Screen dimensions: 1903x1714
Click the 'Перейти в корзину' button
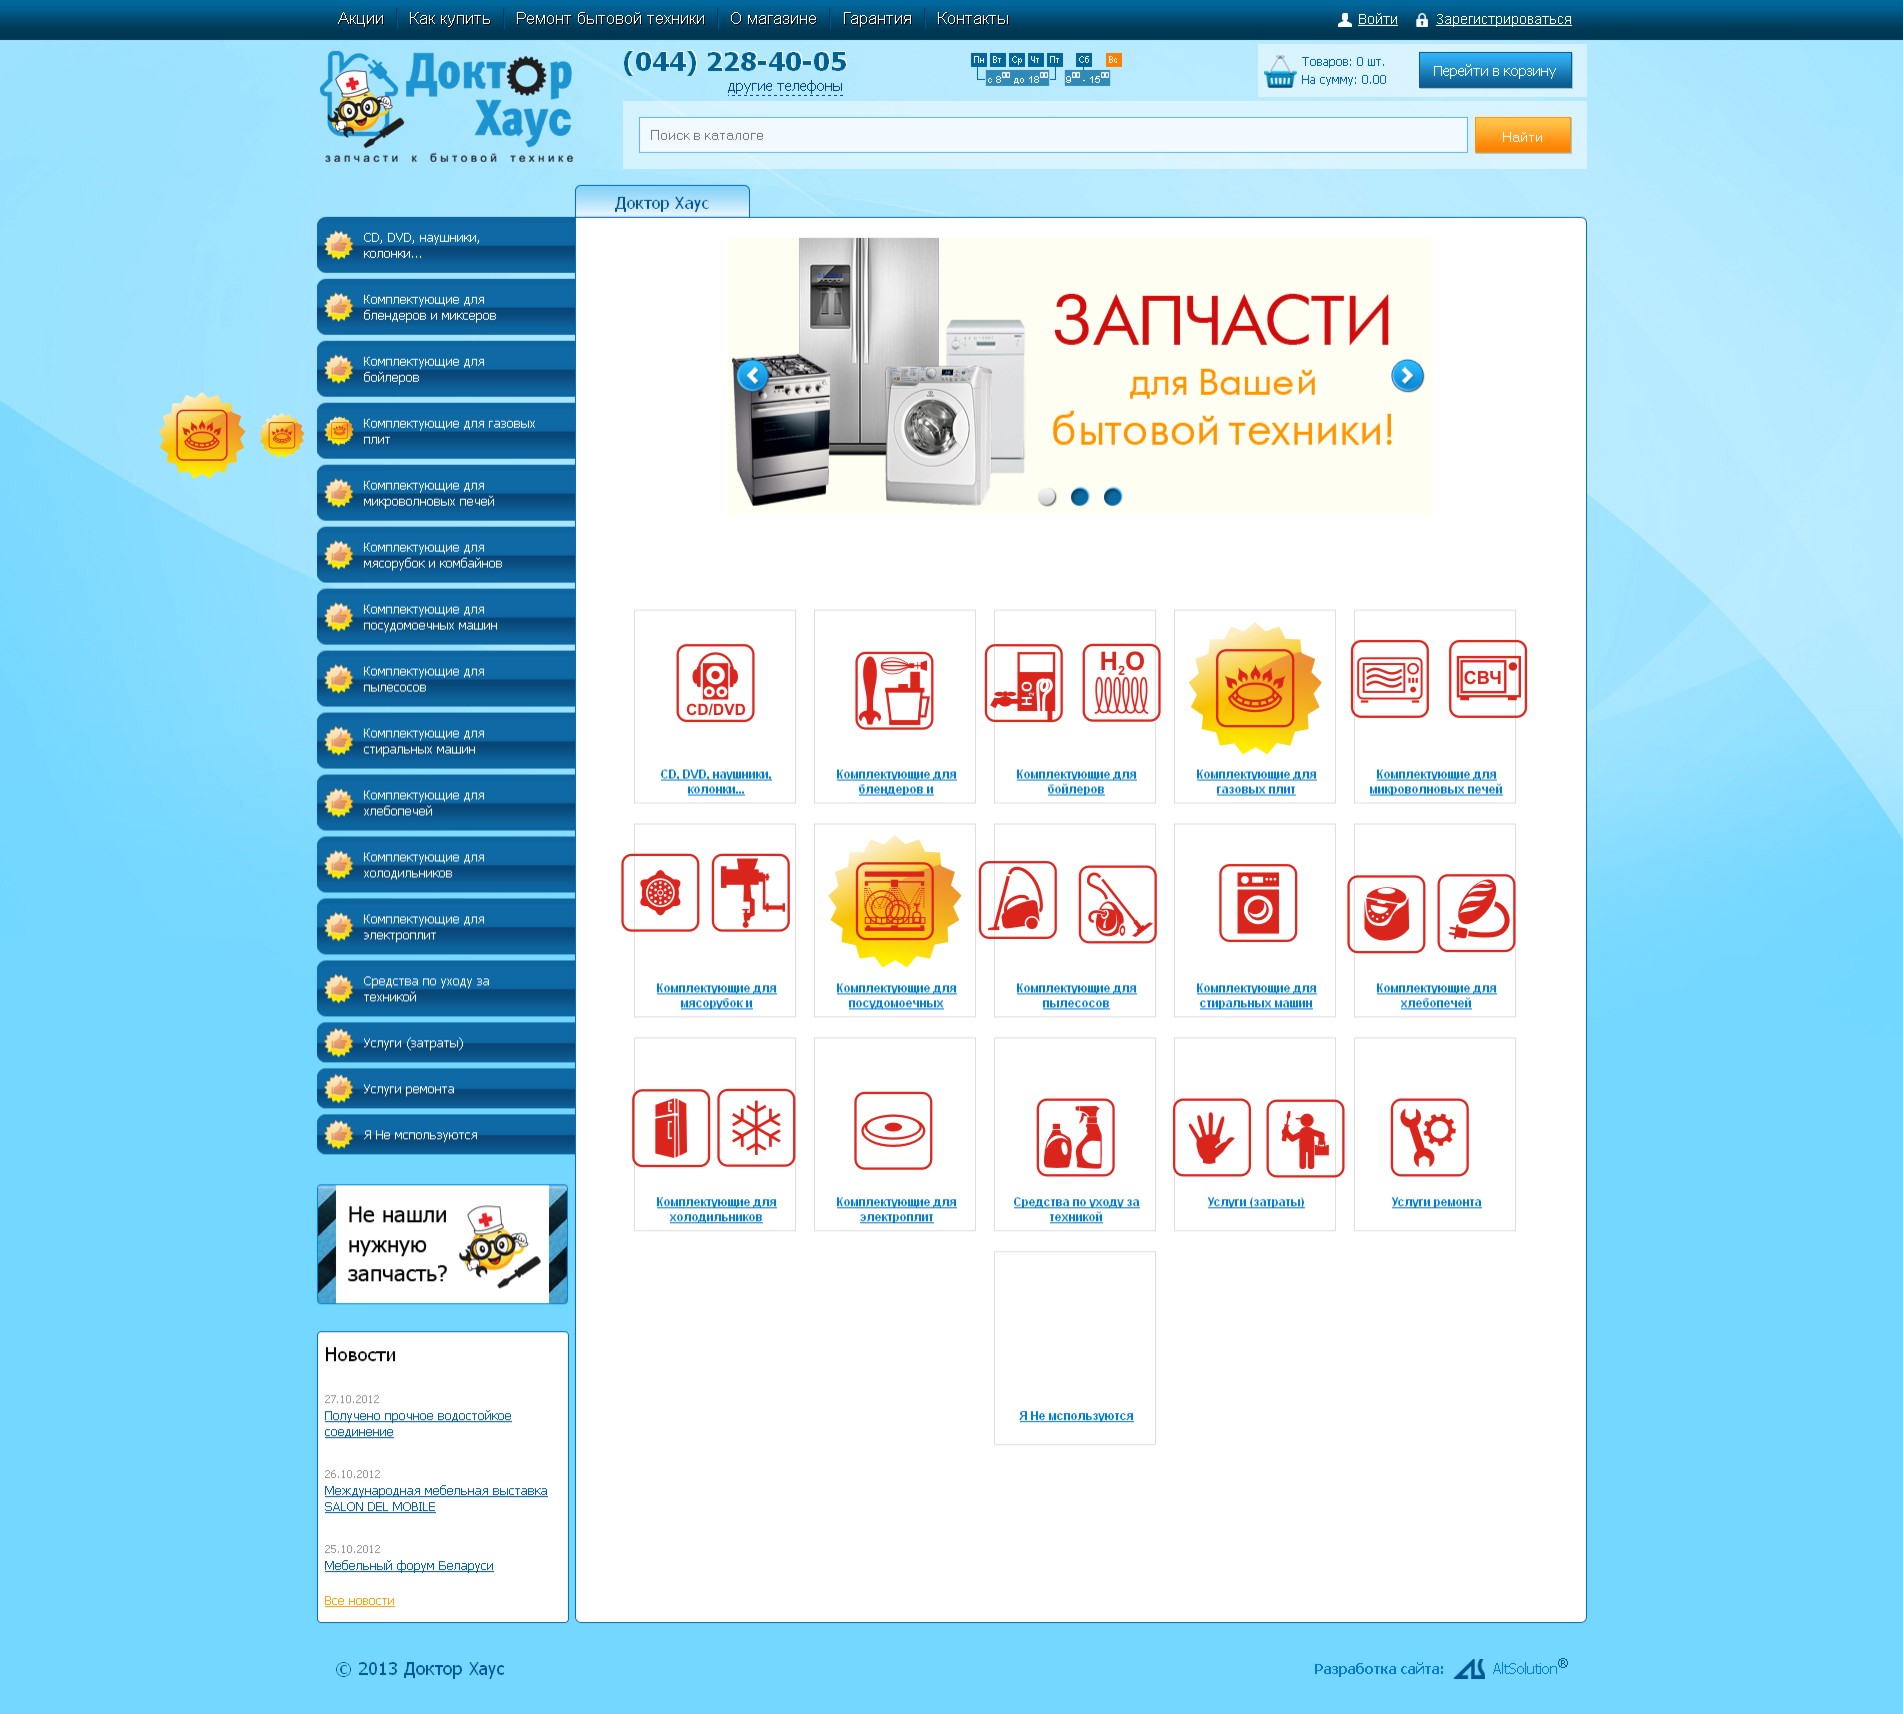(x=1494, y=71)
